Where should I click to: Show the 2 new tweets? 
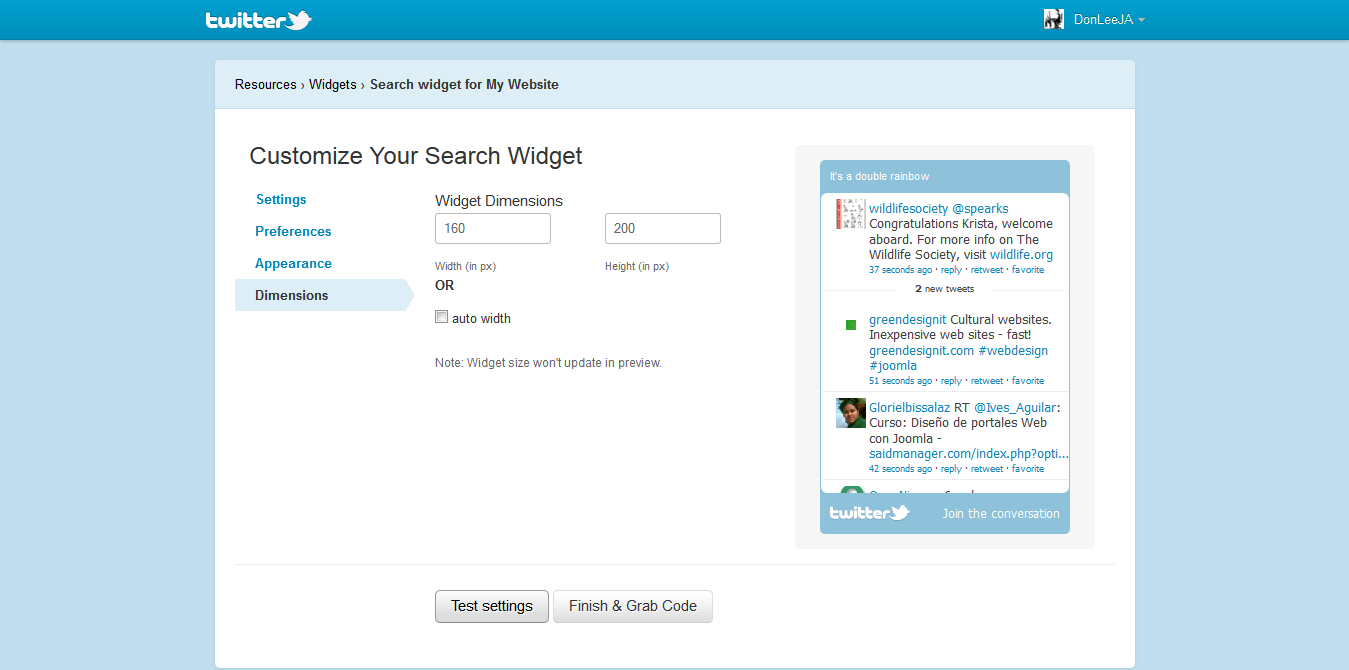pyautogui.click(x=944, y=289)
